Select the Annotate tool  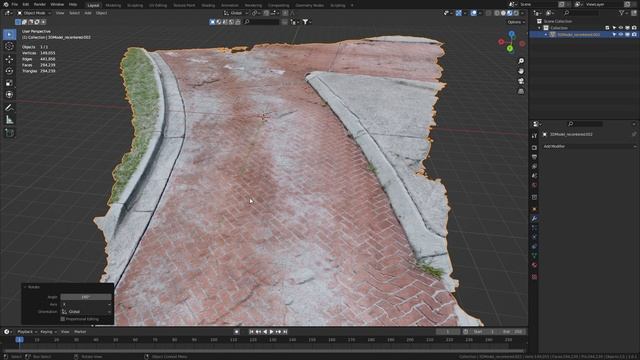[x=9, y=108]
